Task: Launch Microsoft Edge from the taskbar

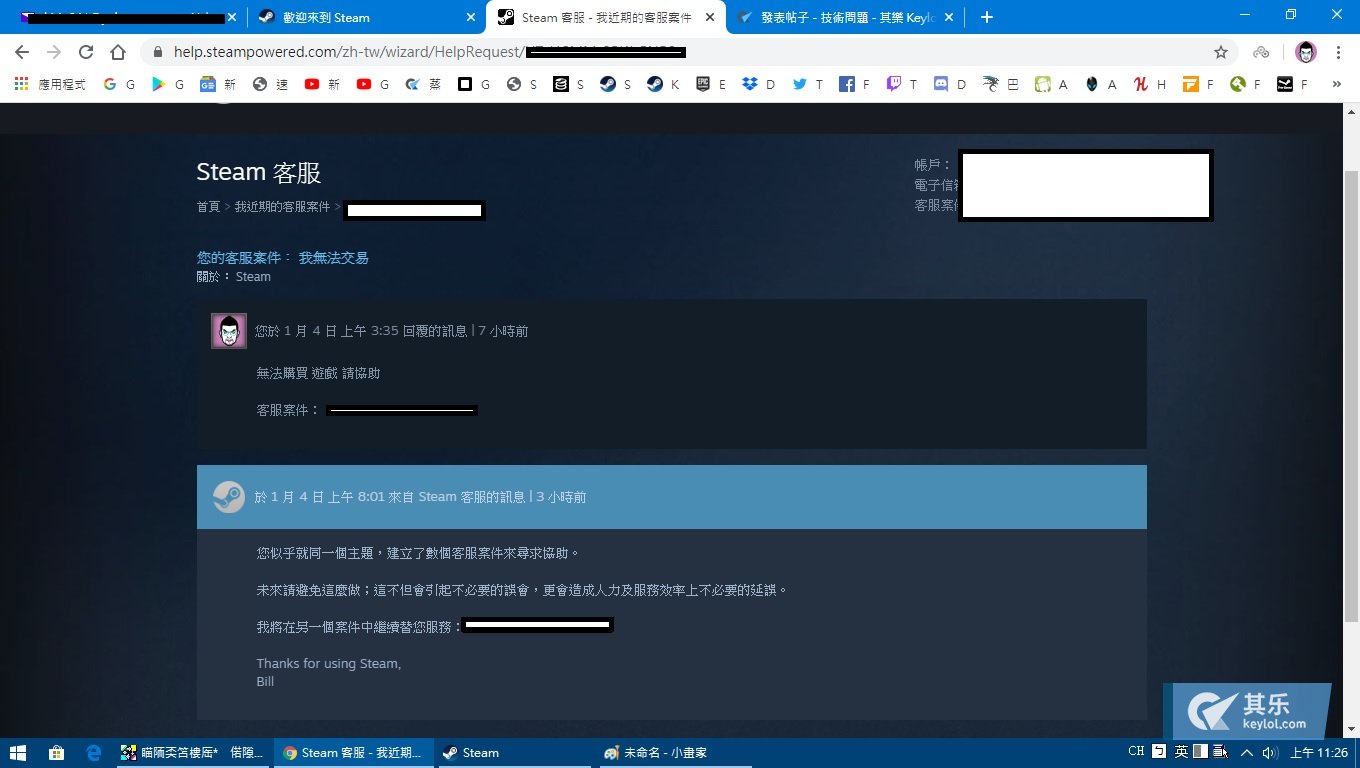Action: [94, 753]
